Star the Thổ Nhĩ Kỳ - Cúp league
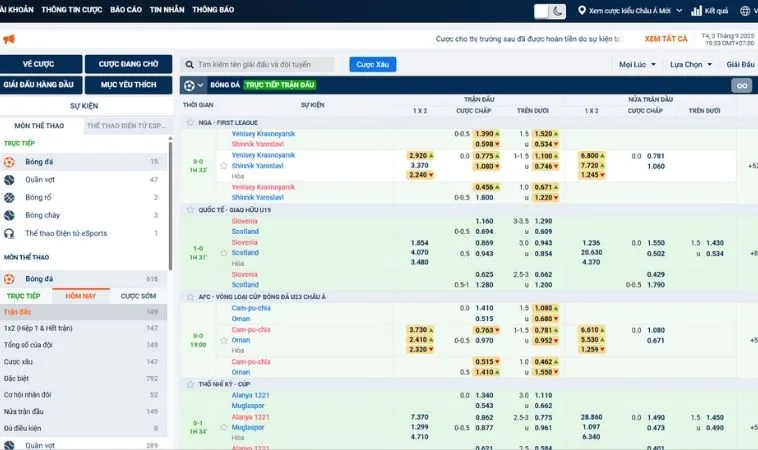 point(190,384)
